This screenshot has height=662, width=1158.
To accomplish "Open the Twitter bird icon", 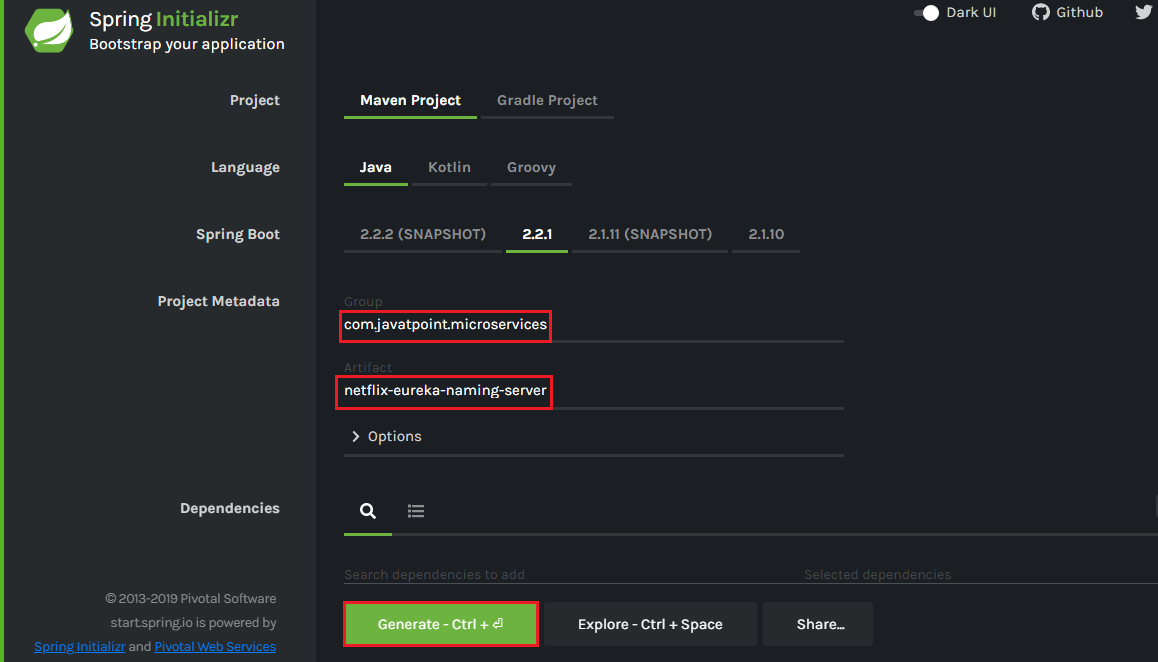I will 1145,12.
